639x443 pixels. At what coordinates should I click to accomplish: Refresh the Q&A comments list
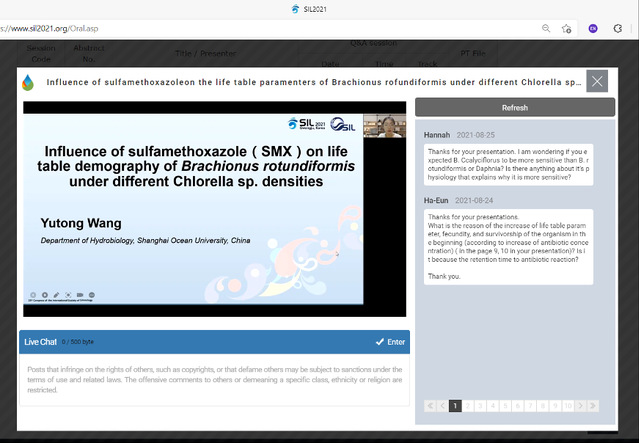[x=514, y=107]
